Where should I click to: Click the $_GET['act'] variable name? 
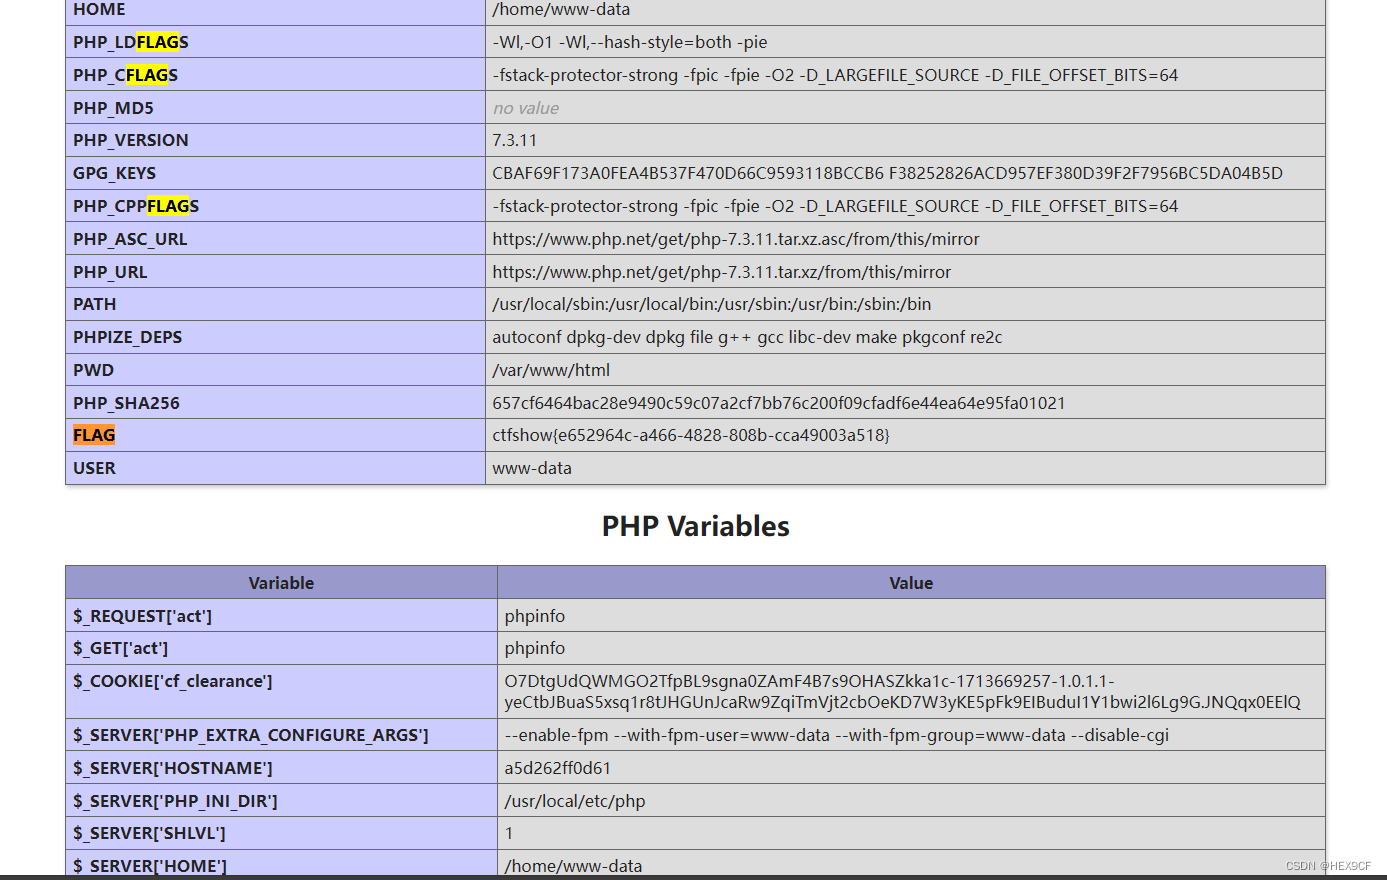pos(121,648)
